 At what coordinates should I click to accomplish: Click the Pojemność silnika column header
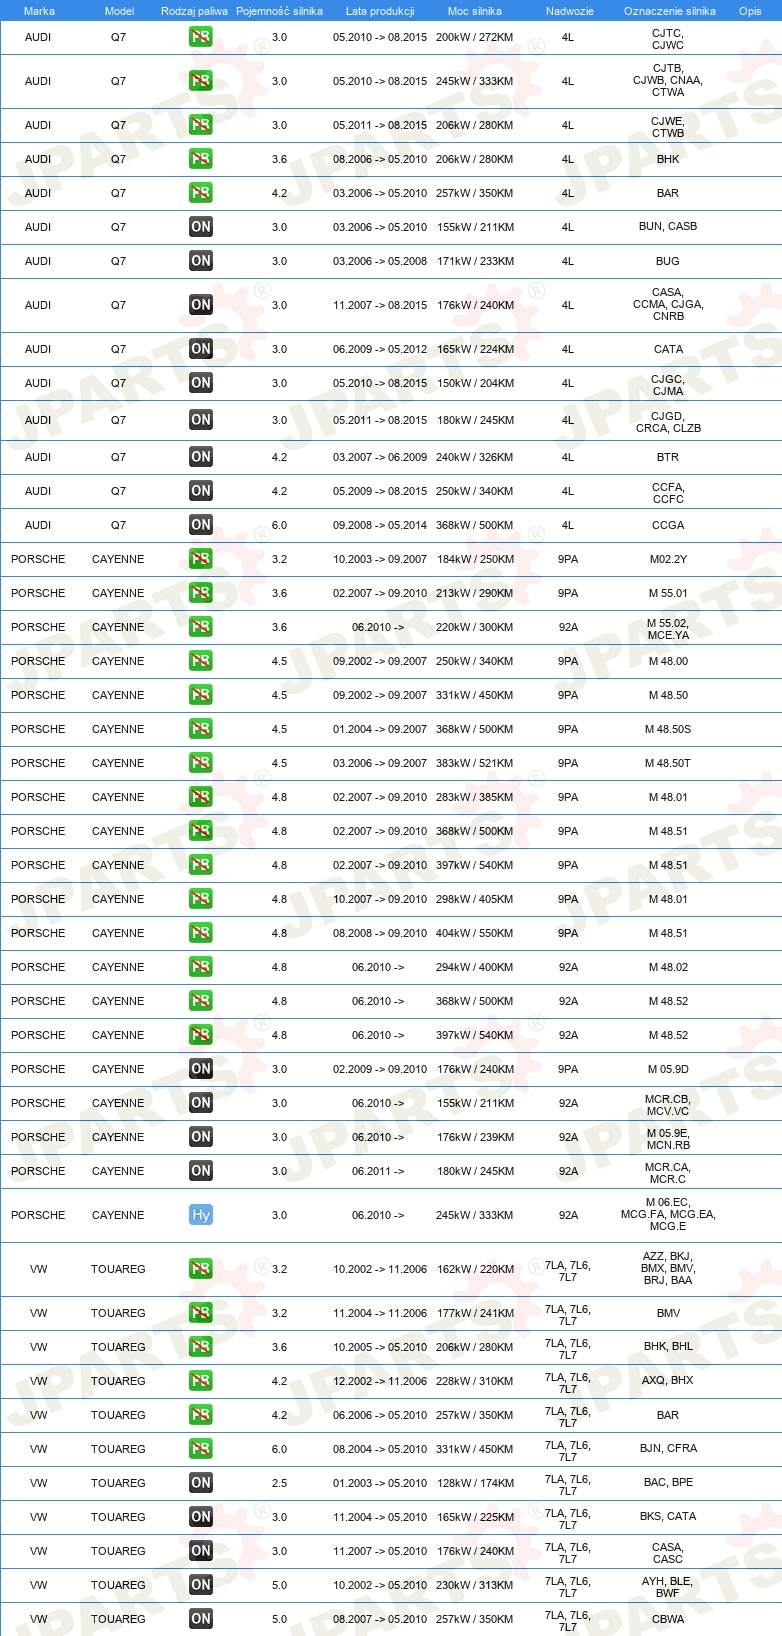(279, 11)
